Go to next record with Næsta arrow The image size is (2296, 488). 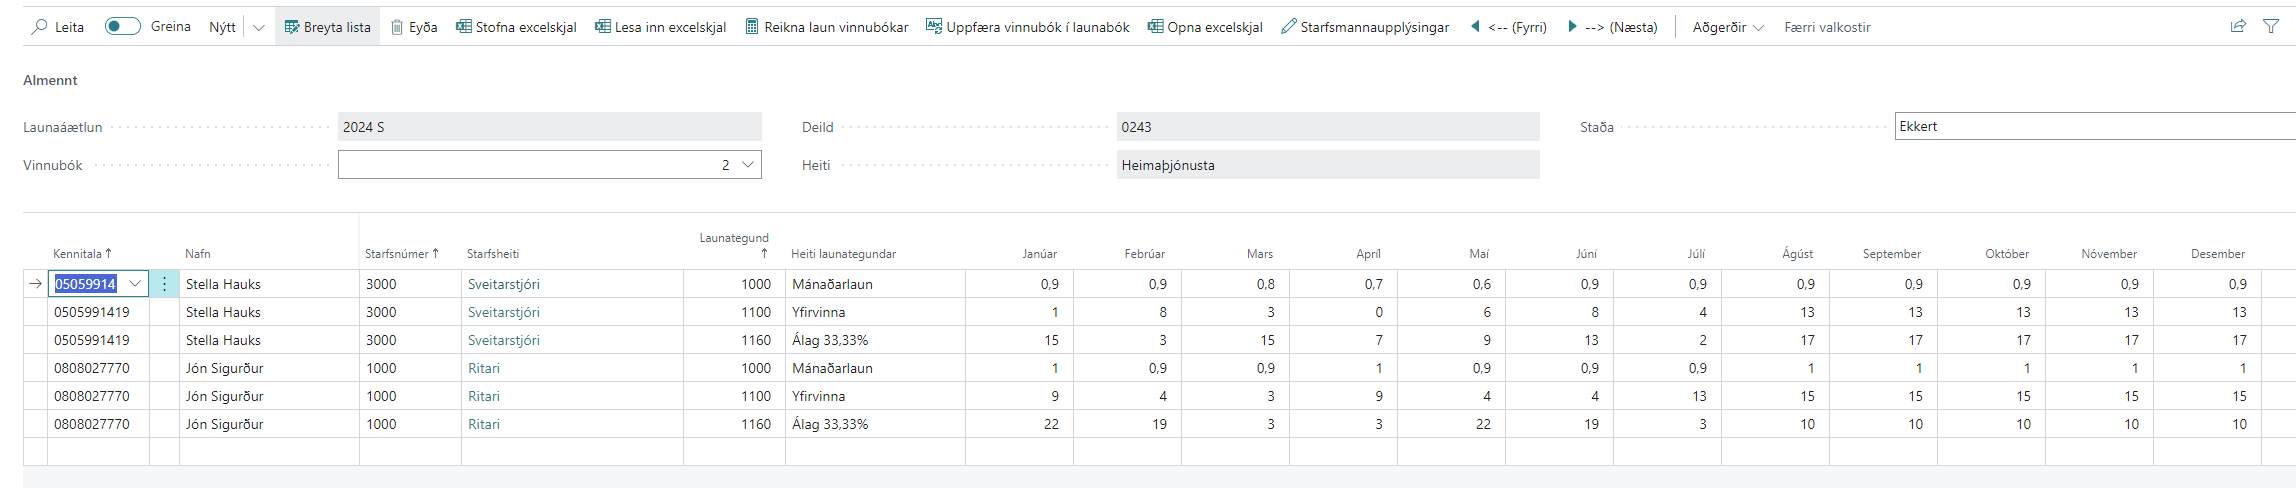(x=1572, y=27)
